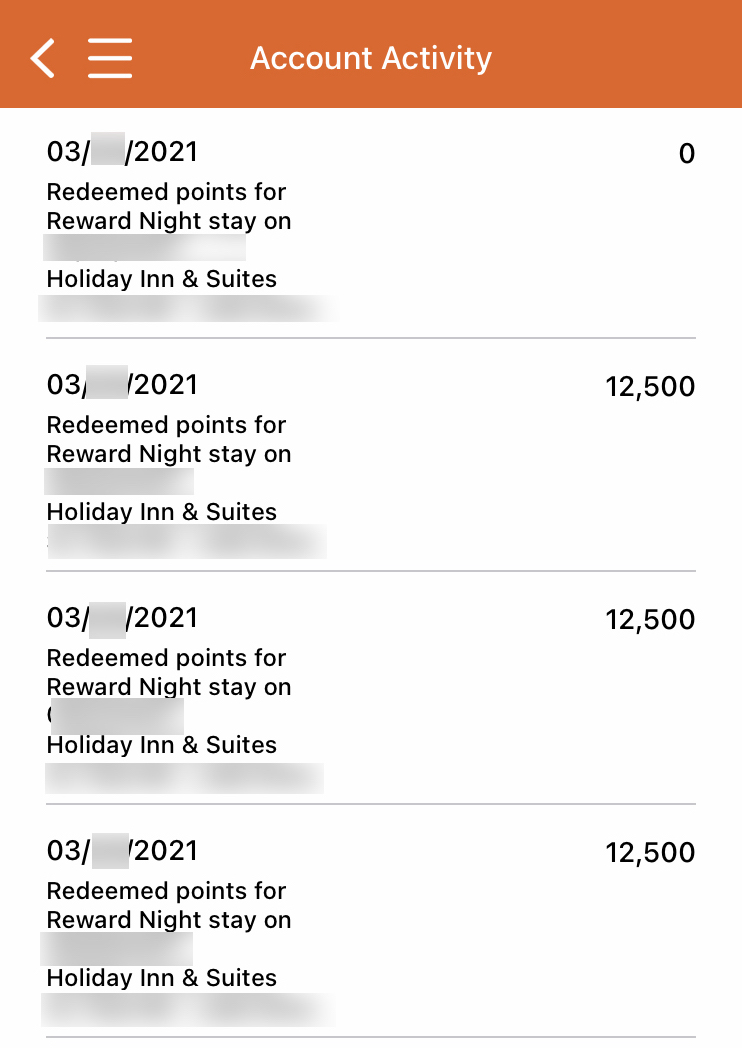Tap the back arrow icon
Viewport: 742px width, 1048px height.
coord(42,58)
